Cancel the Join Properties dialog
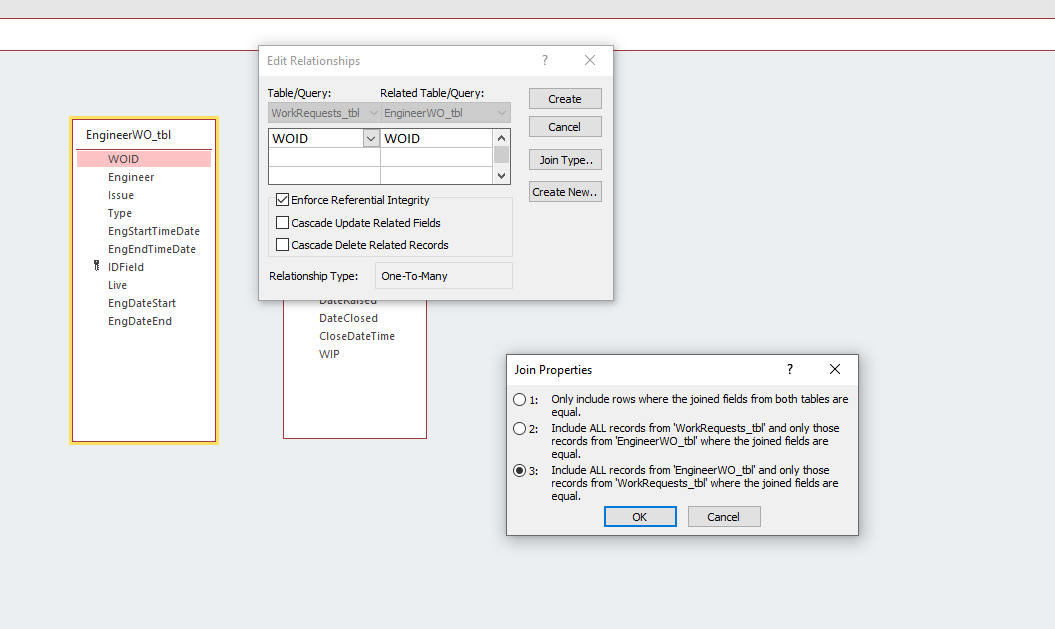The image size is (1055, 629). click(x=723, y=517)
